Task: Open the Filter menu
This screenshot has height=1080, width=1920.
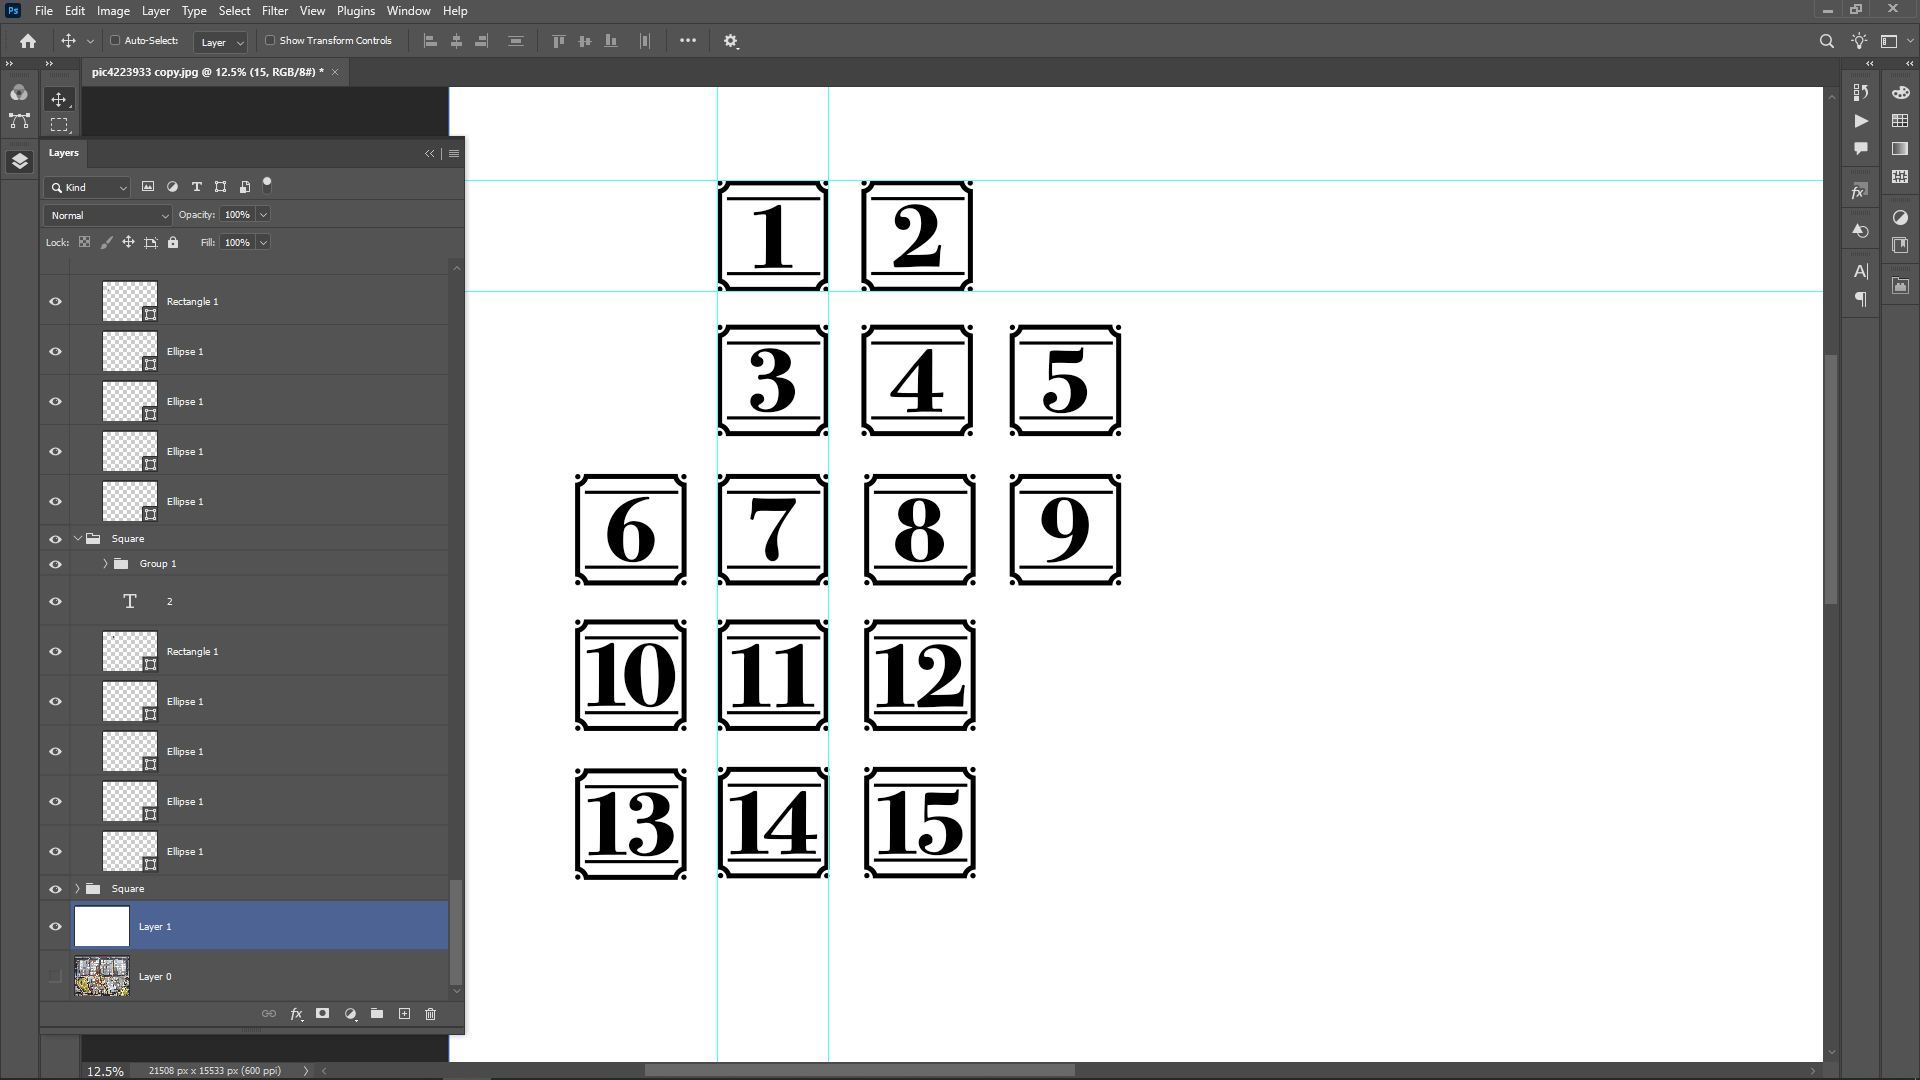Action: coord(274,11)
